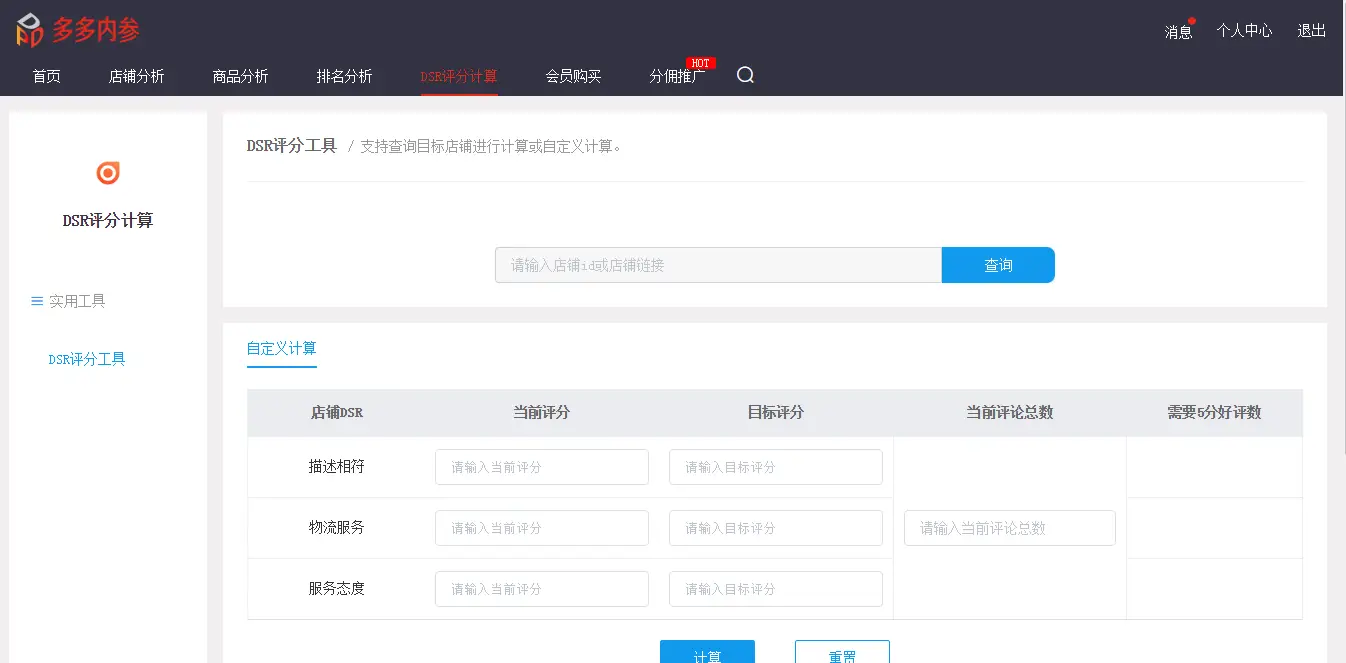Go to 排名分析 in the top navigation
1346x663 pixels.
[344, 74]
